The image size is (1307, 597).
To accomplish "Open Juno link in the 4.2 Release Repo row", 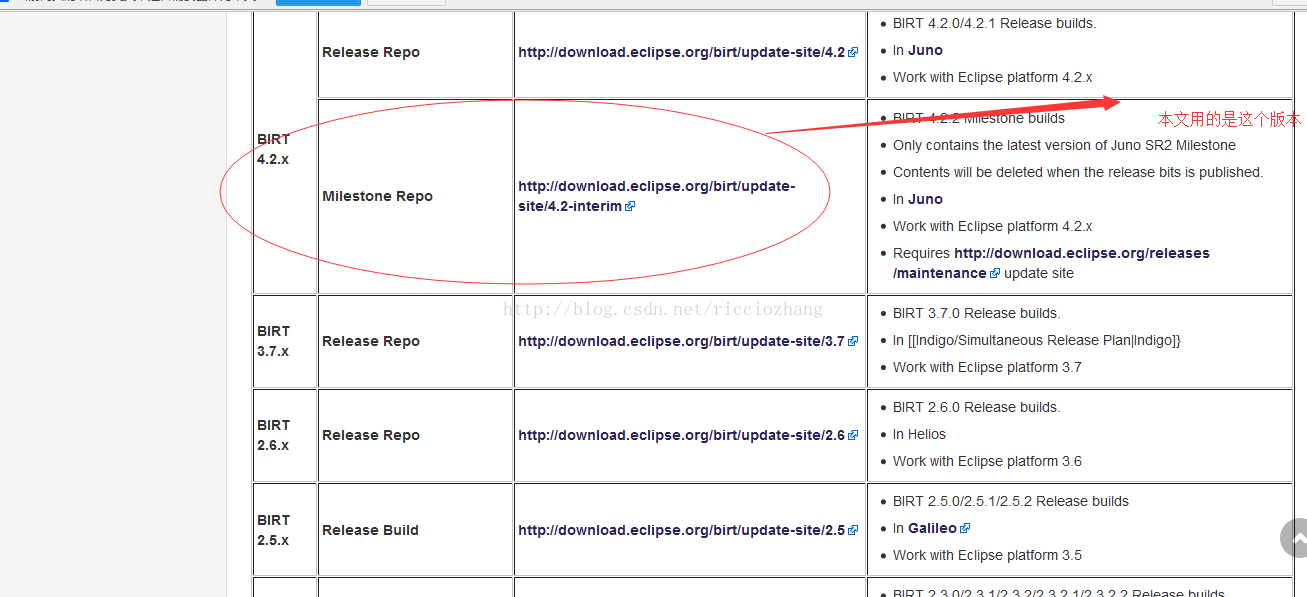I will pyautogui.click(x=925, y=50).
